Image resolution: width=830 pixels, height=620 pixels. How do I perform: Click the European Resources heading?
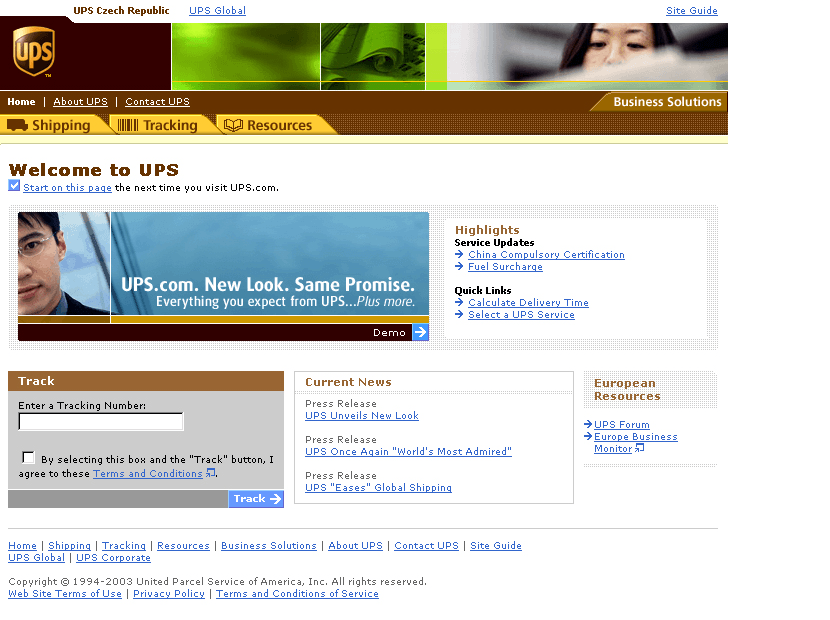point(627,389)
